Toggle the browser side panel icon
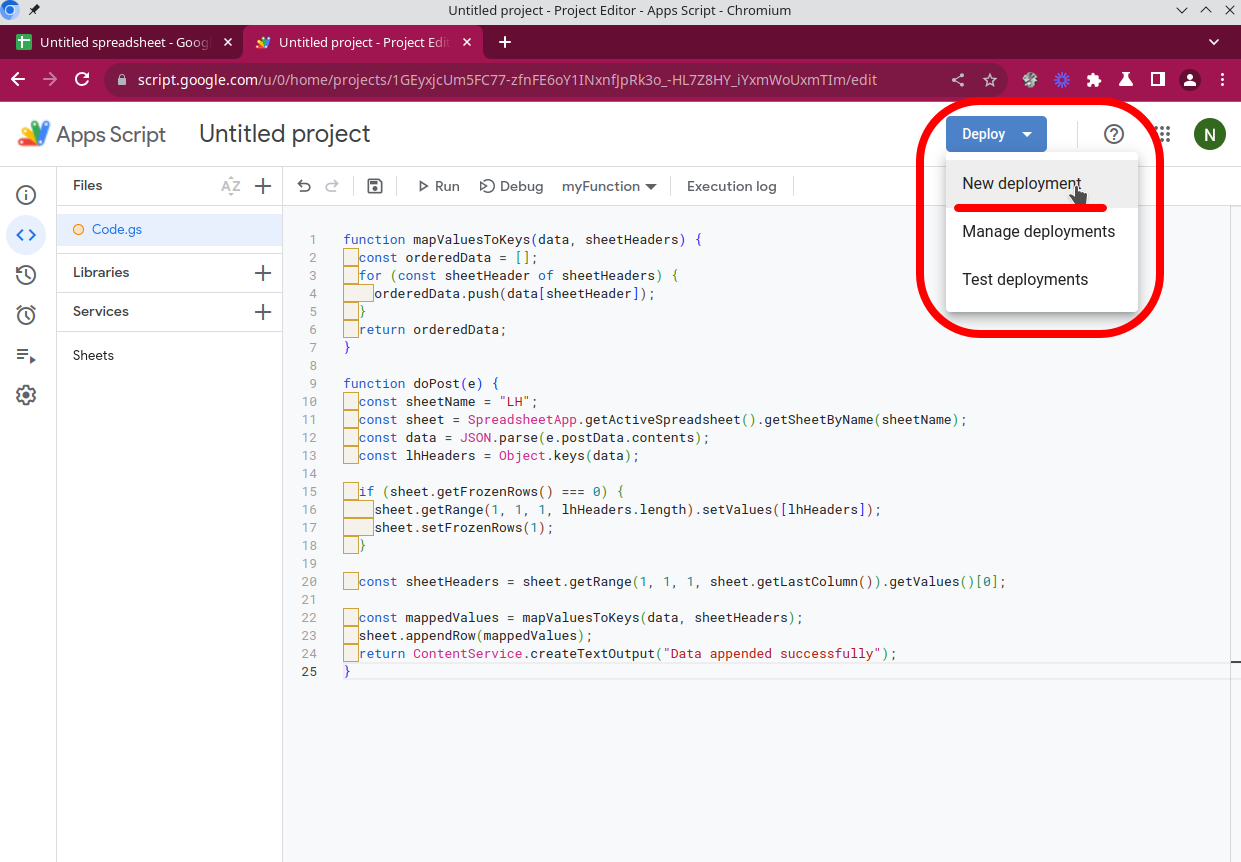The width and height of the screenshot is (1241, 862). (1158, 79)
